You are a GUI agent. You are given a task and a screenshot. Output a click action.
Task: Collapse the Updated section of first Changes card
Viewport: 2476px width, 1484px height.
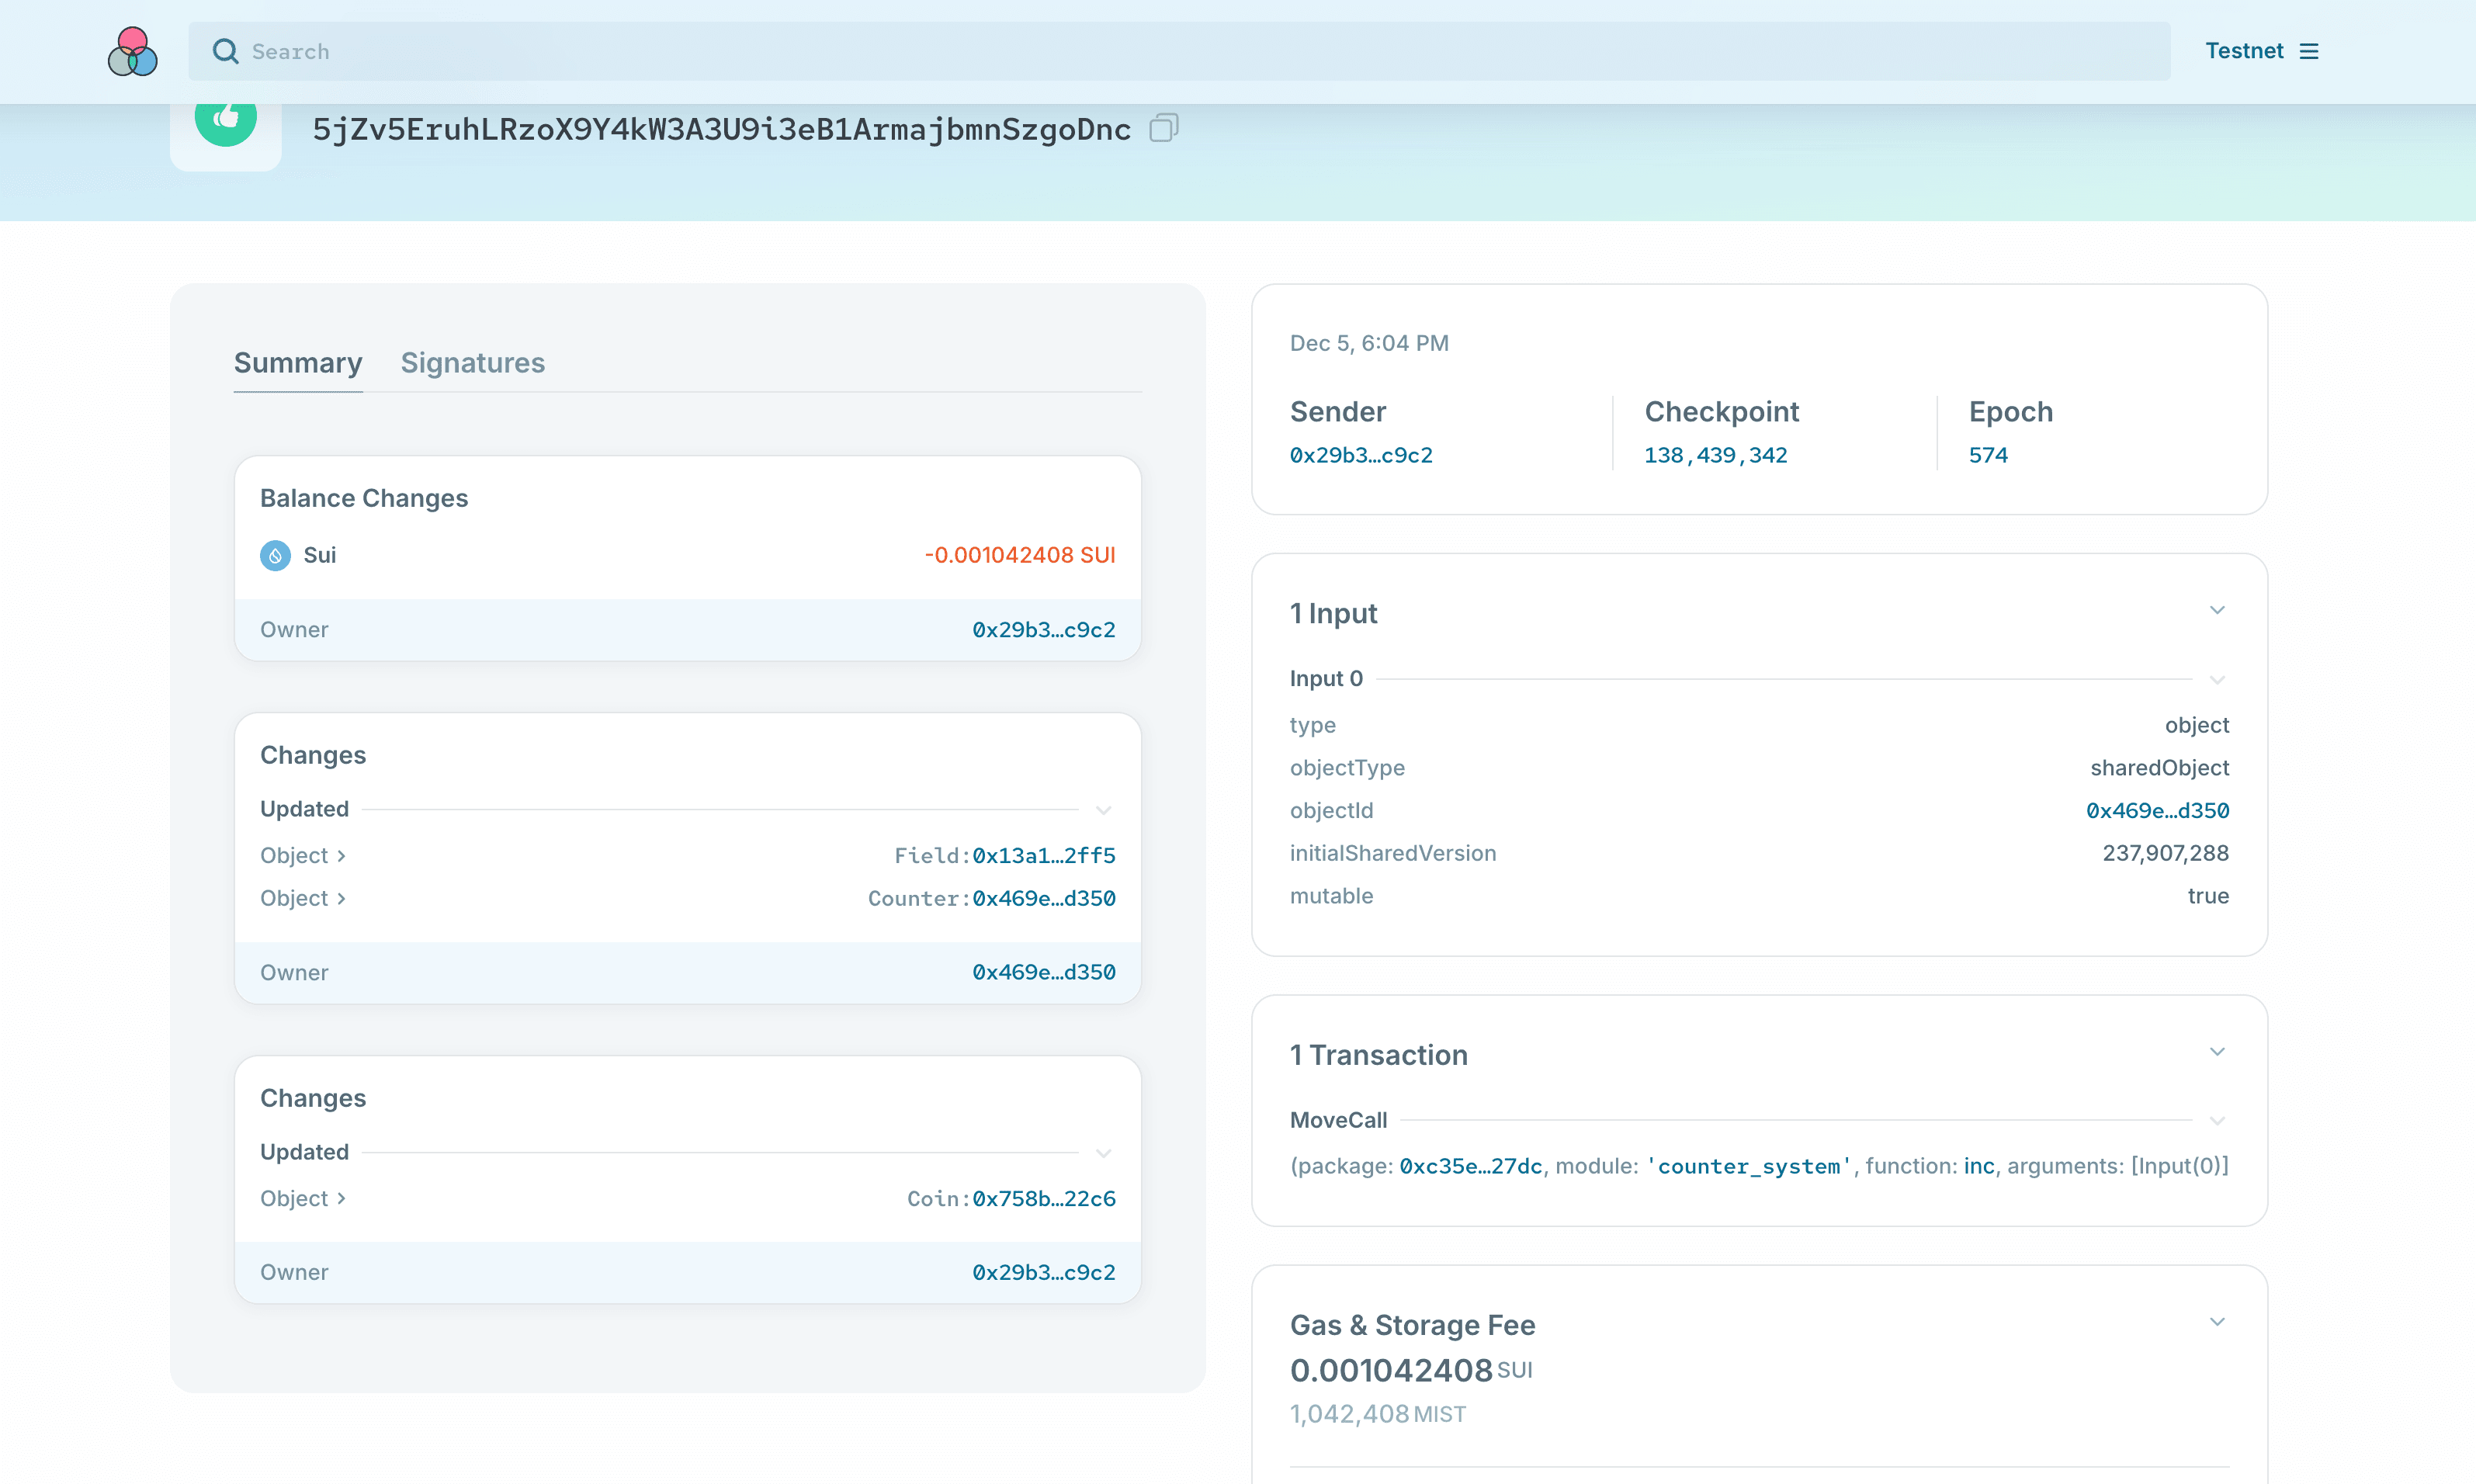(1104, 810)
